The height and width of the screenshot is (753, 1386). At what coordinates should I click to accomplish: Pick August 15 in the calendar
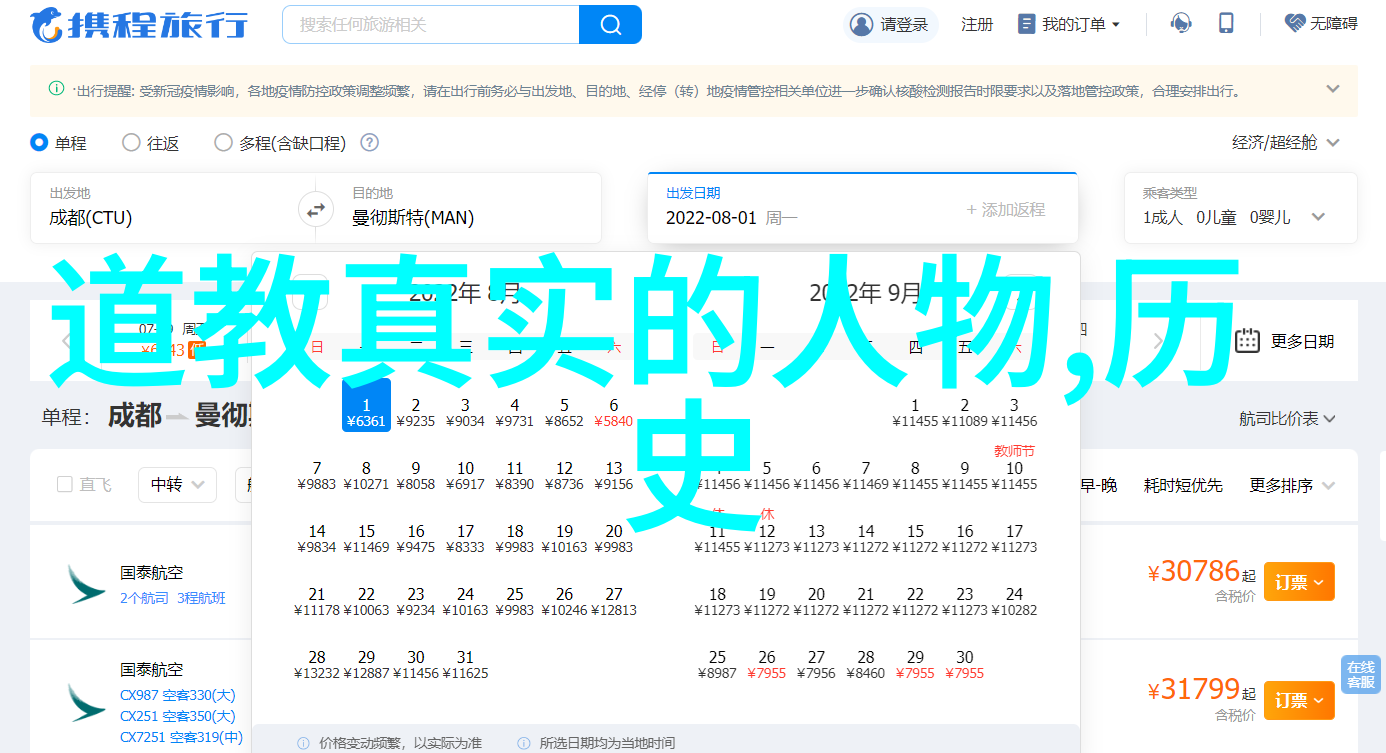pos(366,538)
